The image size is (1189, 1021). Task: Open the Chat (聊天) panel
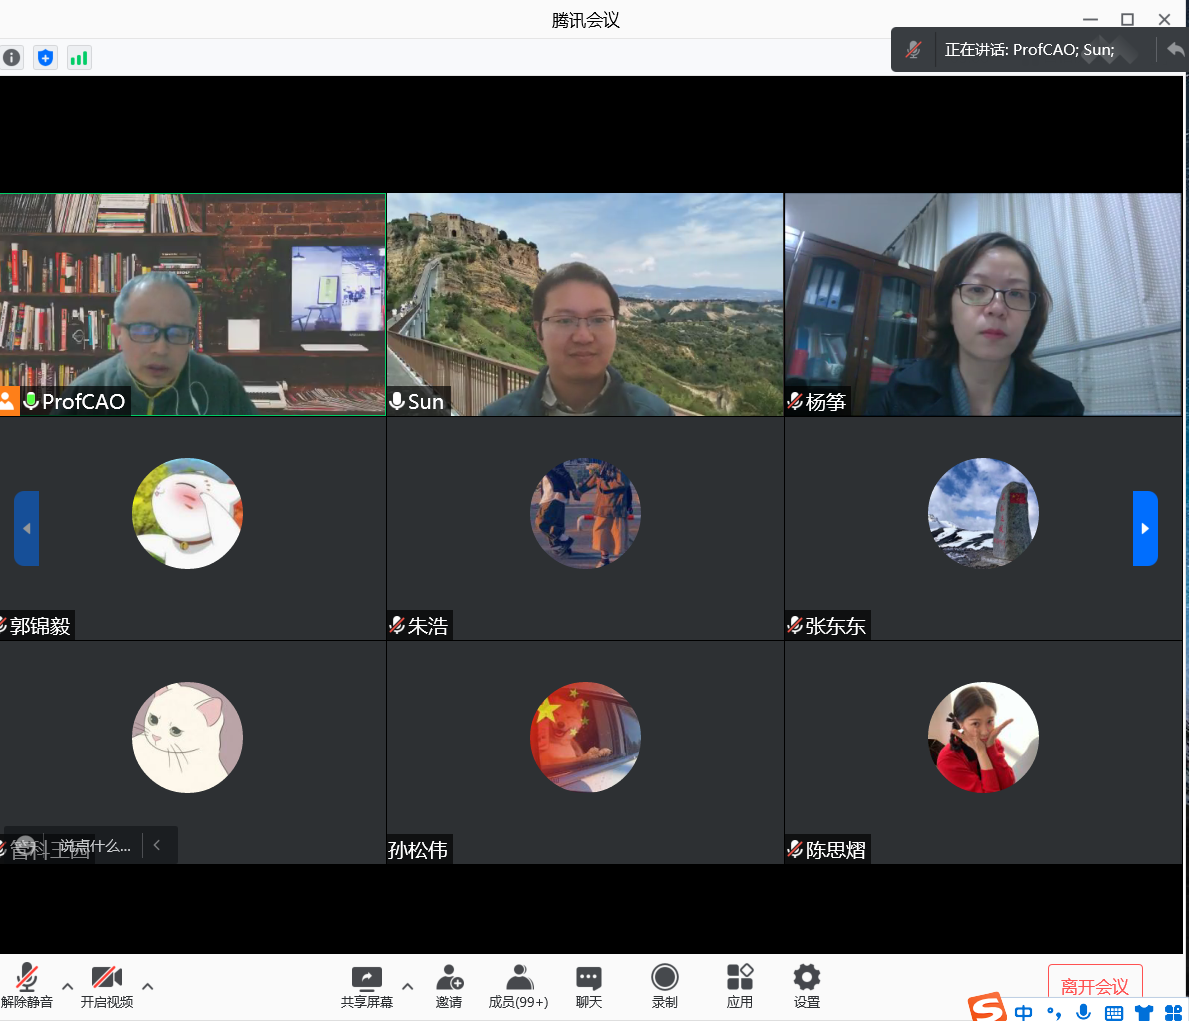pos(589,985)
